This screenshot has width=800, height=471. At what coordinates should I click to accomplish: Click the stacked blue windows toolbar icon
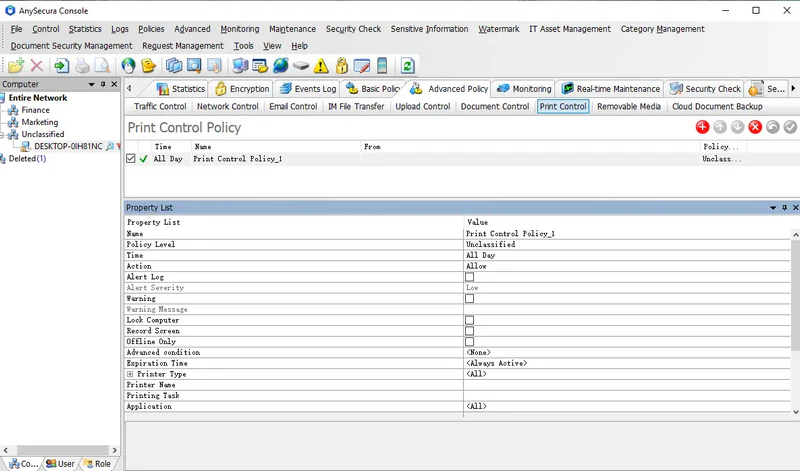click(174, 65)
